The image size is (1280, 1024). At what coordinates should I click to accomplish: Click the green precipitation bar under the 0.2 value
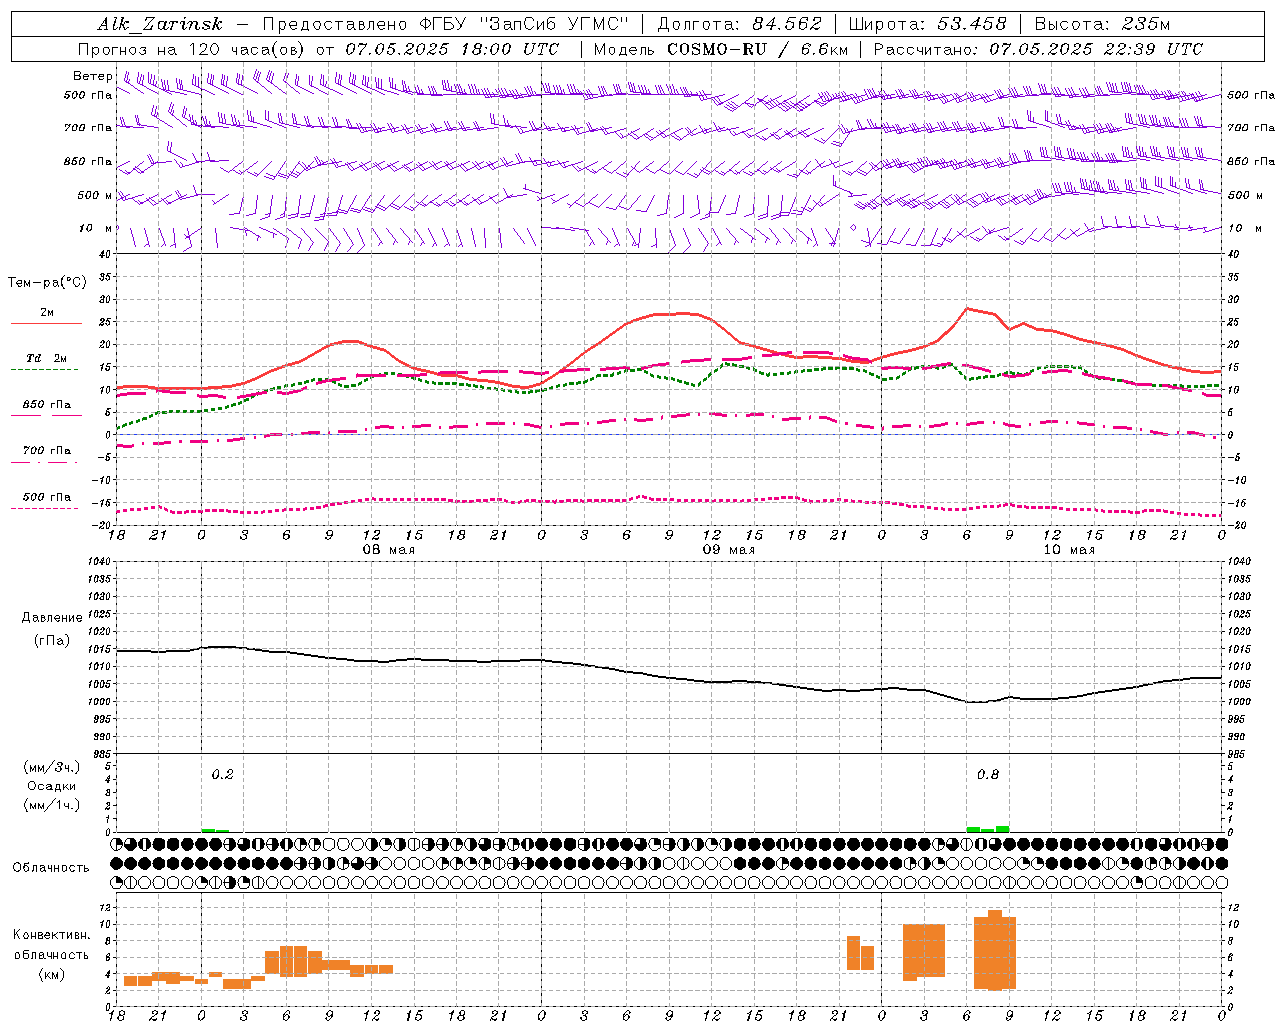(215, 830)
